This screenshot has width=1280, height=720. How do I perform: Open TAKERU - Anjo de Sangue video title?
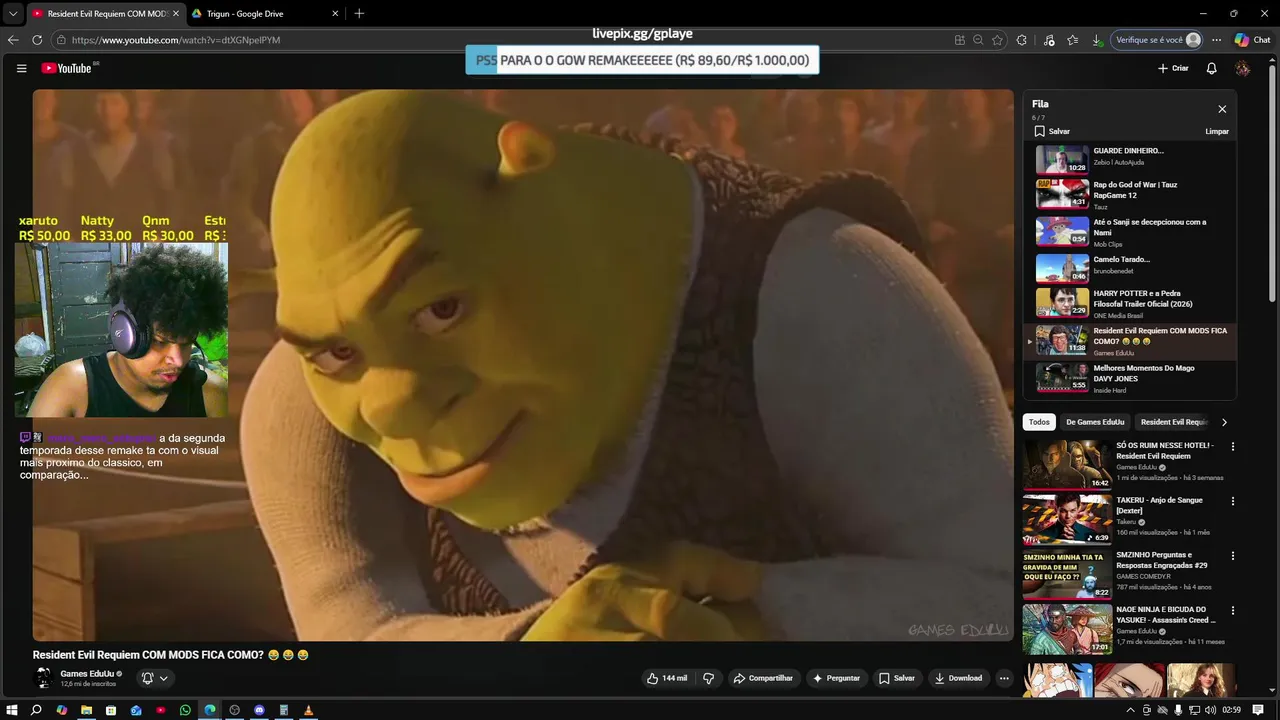pos(1159,505)
